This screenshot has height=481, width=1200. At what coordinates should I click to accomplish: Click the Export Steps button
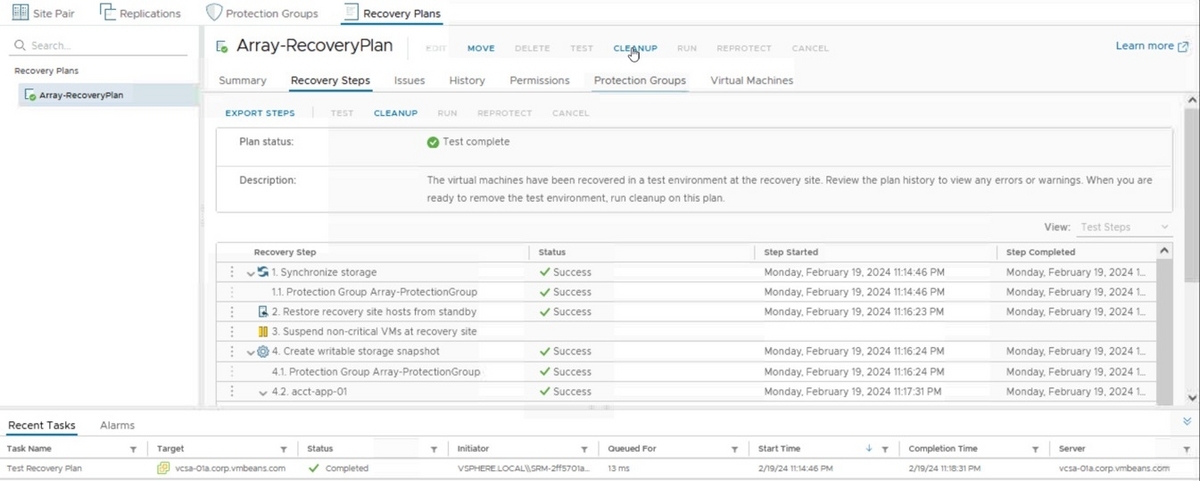coord(260,113)
